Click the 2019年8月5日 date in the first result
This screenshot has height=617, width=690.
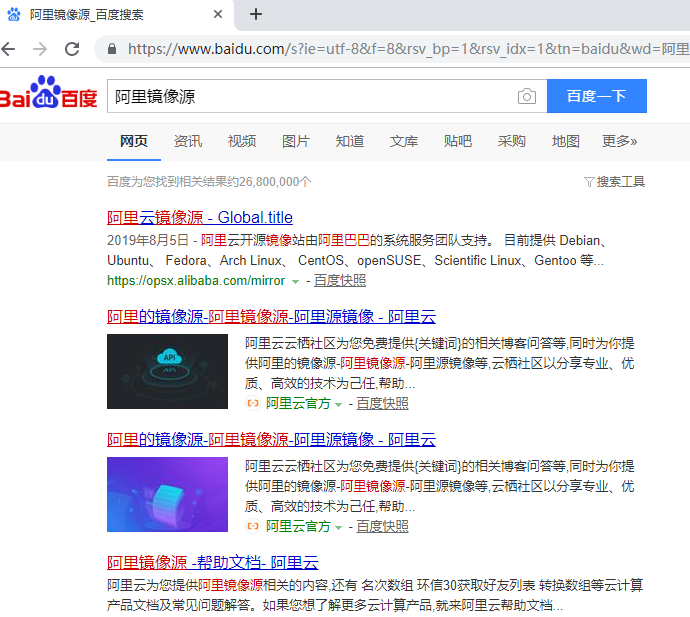[147, 240]
